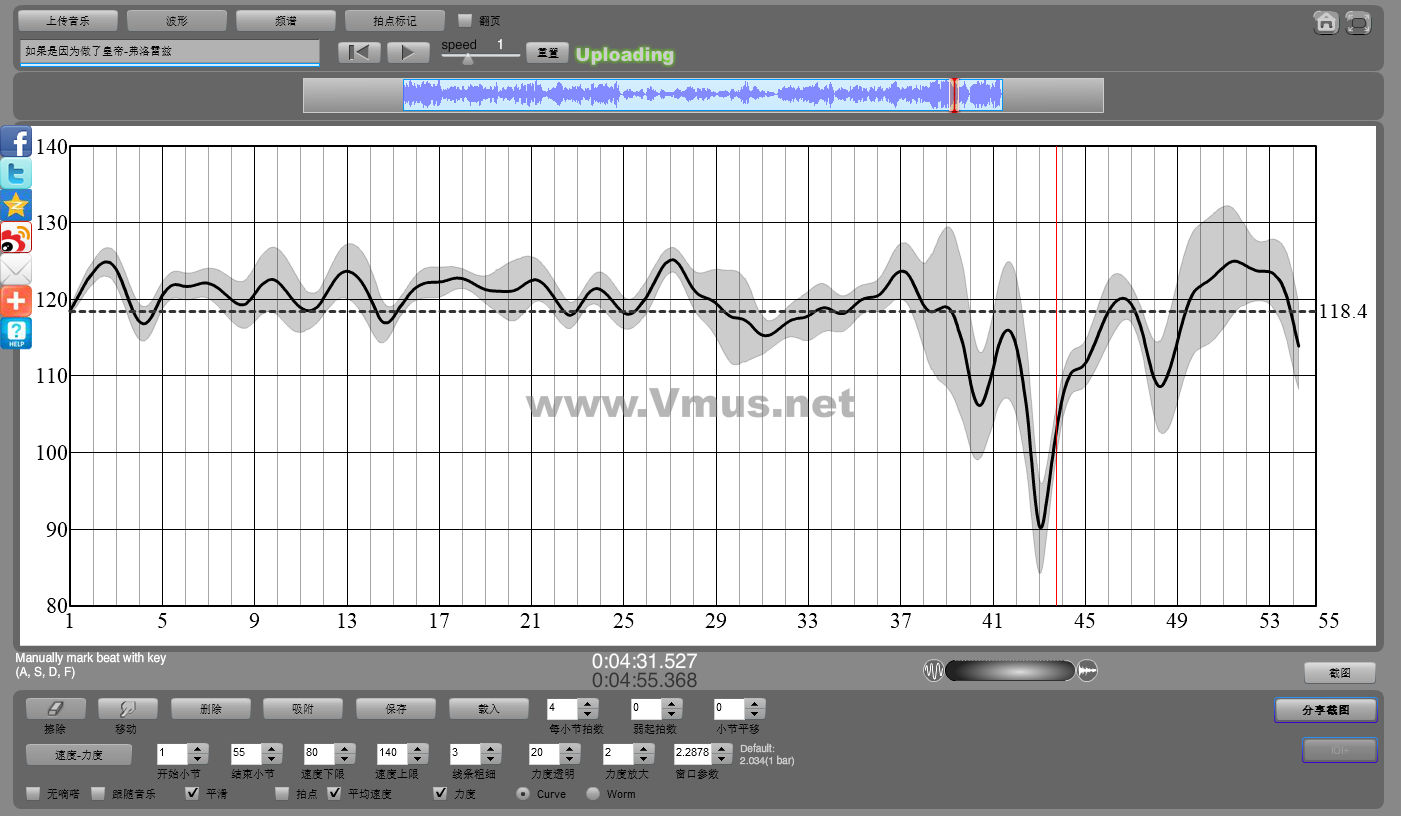
Task: Click the fullscreen icon in top-right corner
Action: (1358, 22)
